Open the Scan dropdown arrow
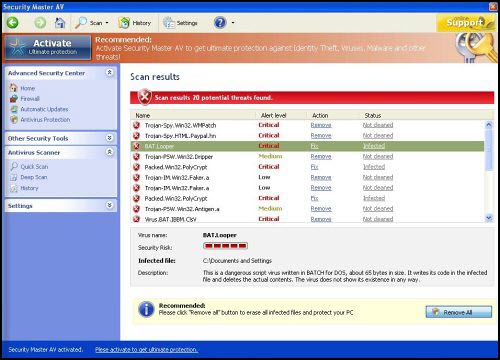Screen dimensions: 500x360 click(107, 23)
